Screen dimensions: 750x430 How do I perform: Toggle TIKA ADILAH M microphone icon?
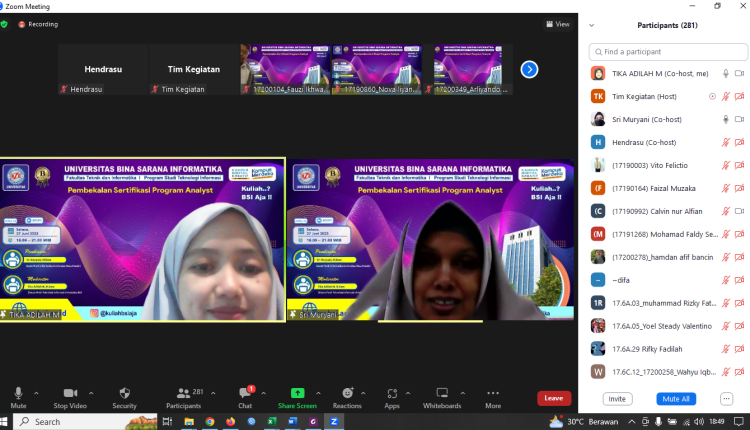pos(726,74)
